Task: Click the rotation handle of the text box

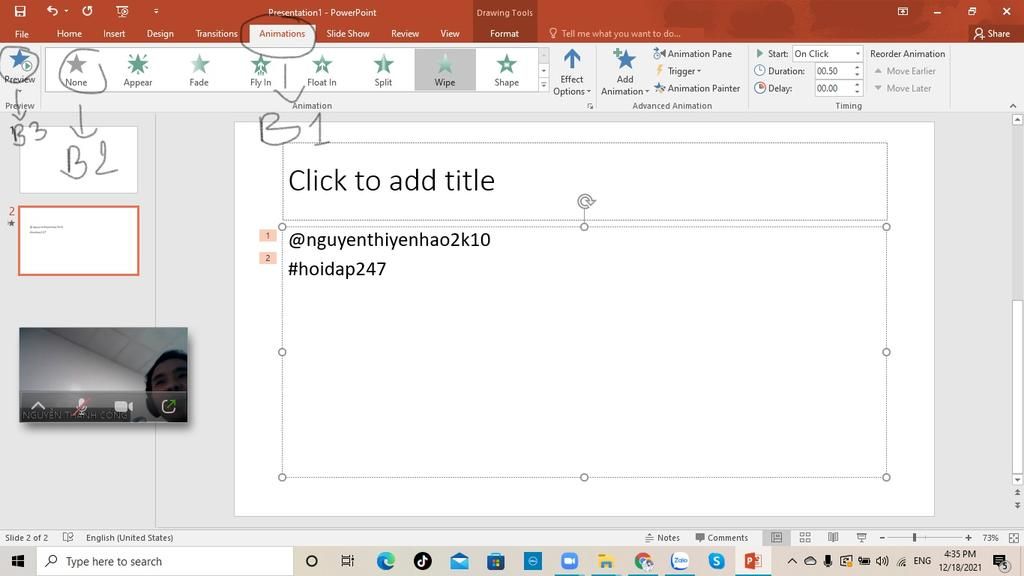Action: tap(585, 201)
